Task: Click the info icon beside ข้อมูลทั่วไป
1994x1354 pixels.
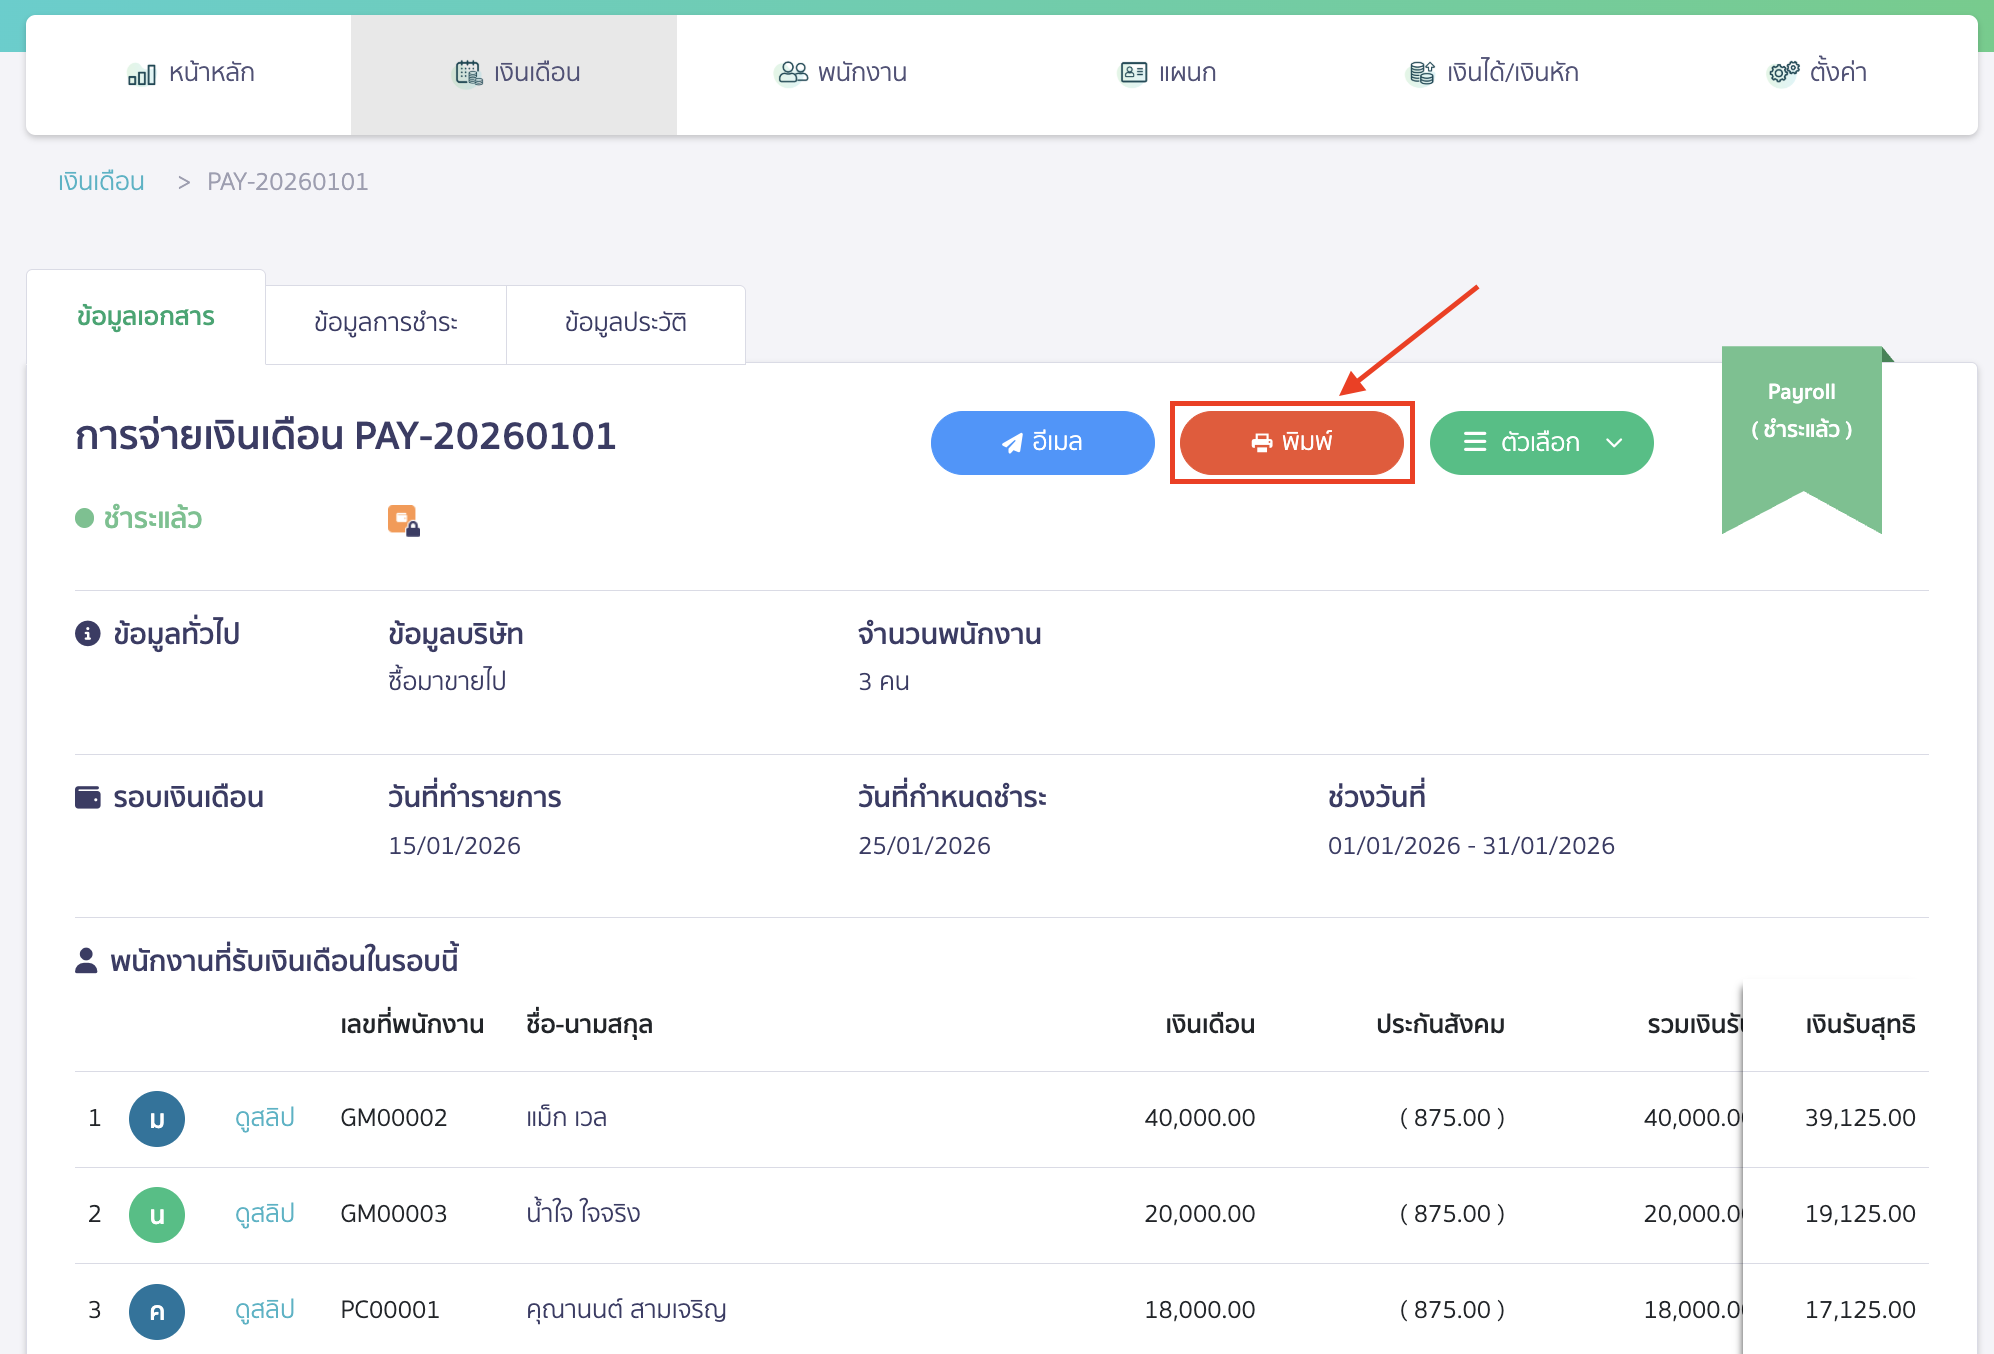Action: 88,634
